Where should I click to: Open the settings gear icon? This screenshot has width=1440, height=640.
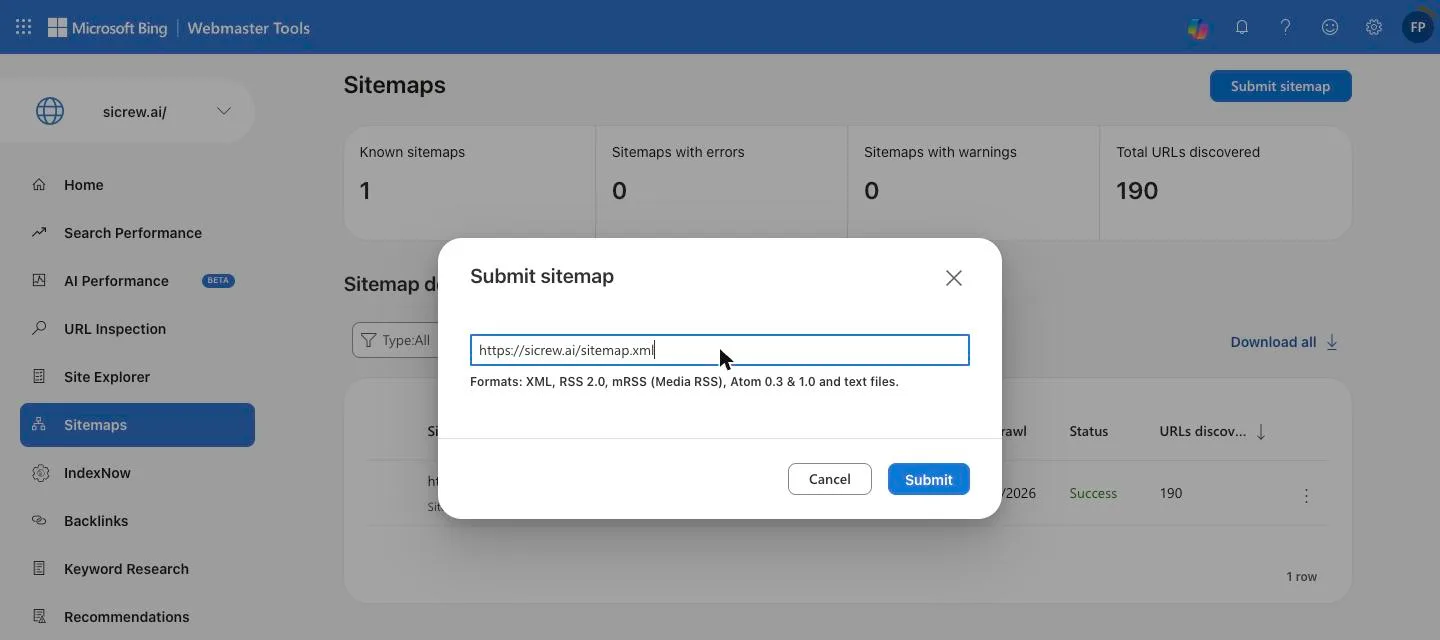[x=1374, y=28]
